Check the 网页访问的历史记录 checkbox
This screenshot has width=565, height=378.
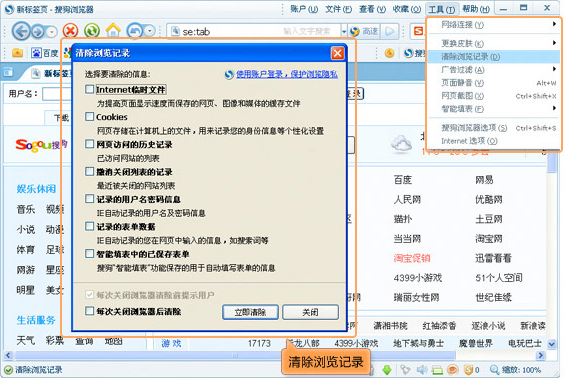[x=90, y=144]
